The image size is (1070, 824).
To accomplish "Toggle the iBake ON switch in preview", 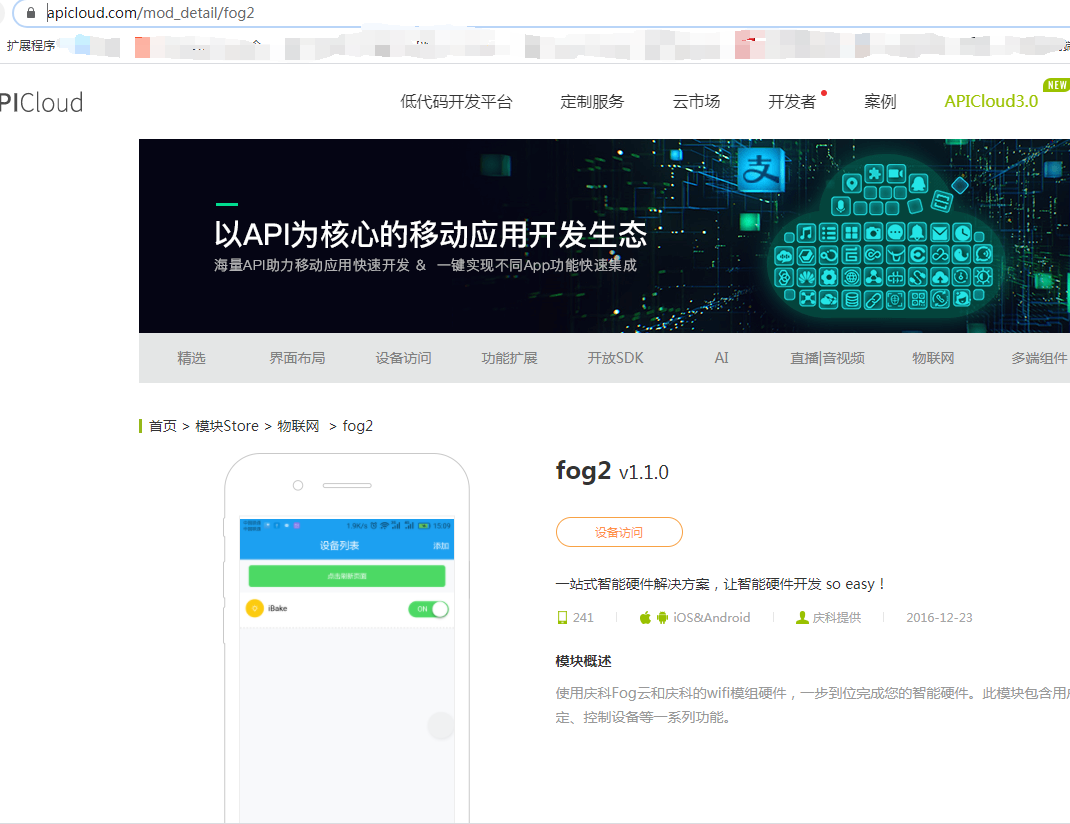I will (x=429, y=609).
